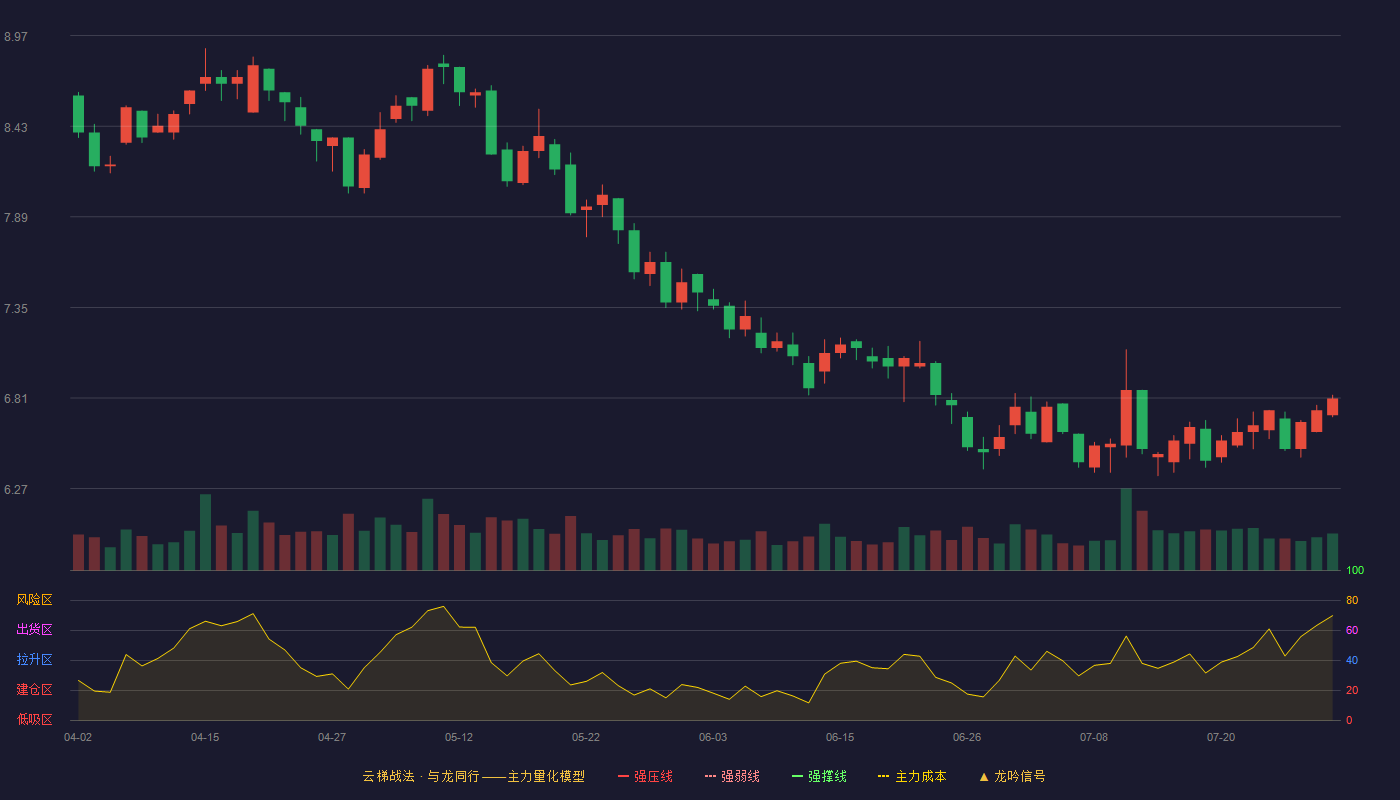
Task: Click the 07-20 date label
Action: [1221, 737]
